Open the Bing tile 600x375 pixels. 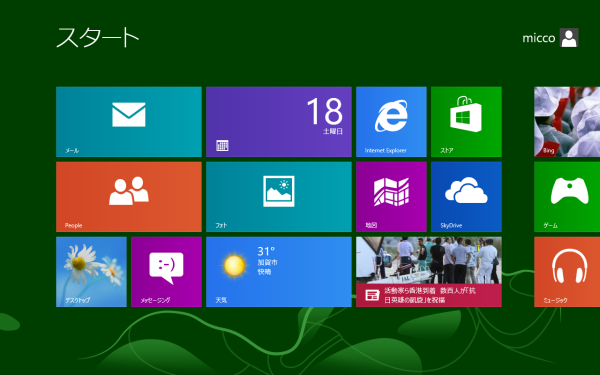point(567,122)
